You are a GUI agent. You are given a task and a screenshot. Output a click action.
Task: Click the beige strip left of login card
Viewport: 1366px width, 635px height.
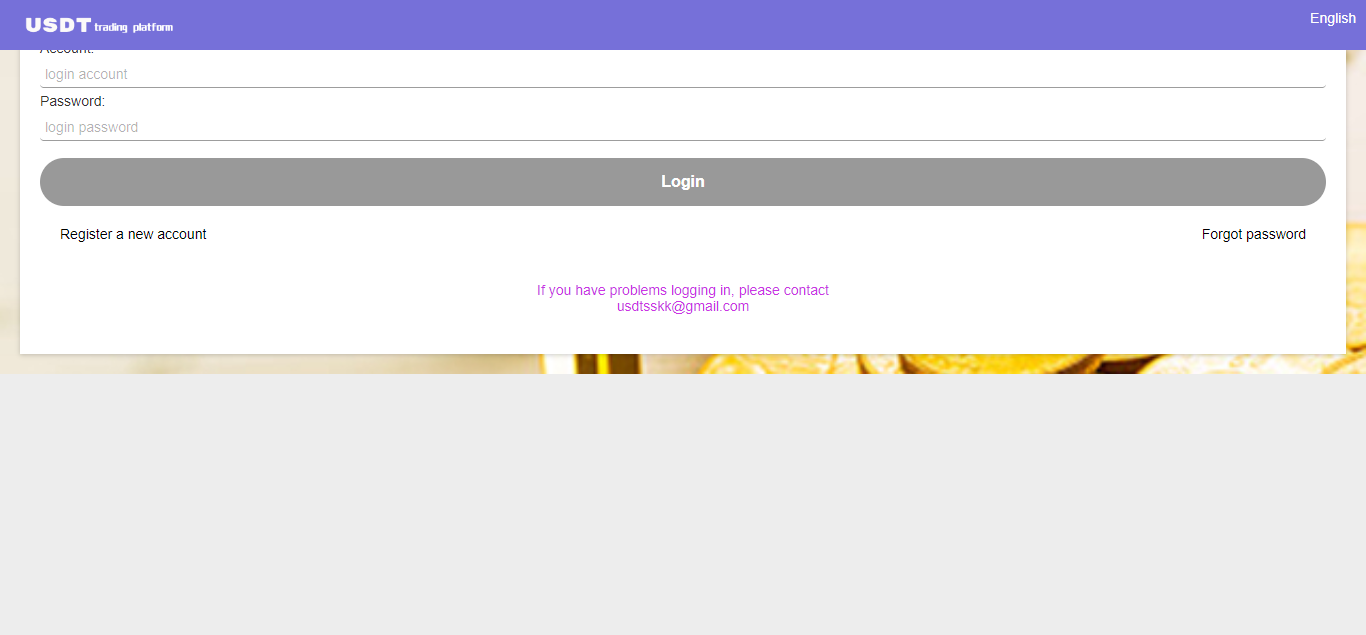9,200
